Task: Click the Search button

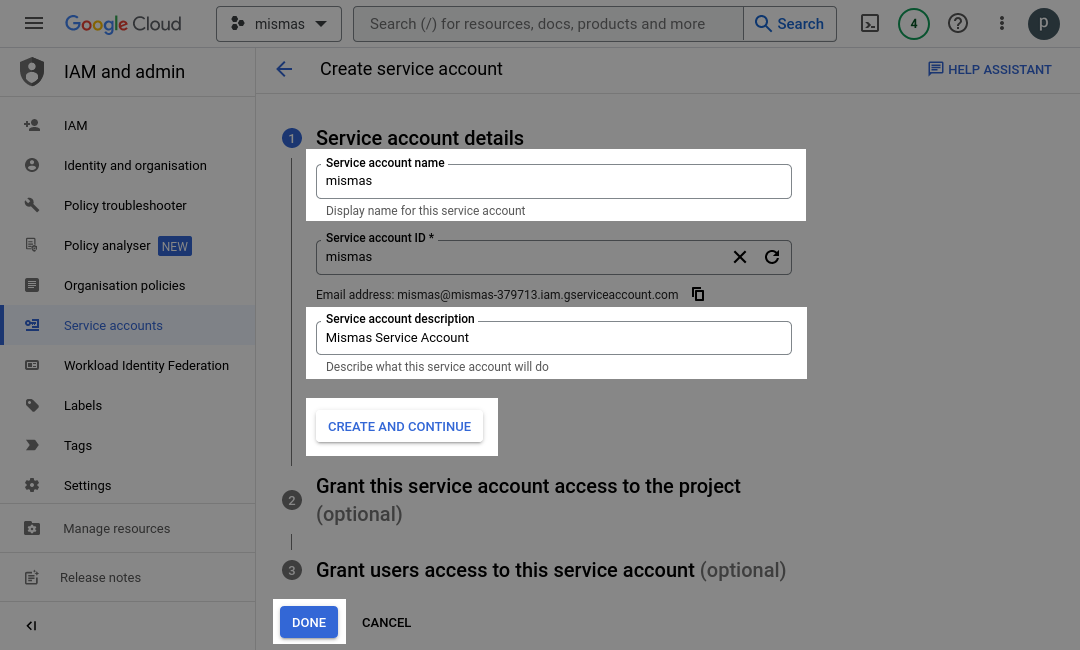Action: [790, 24]
